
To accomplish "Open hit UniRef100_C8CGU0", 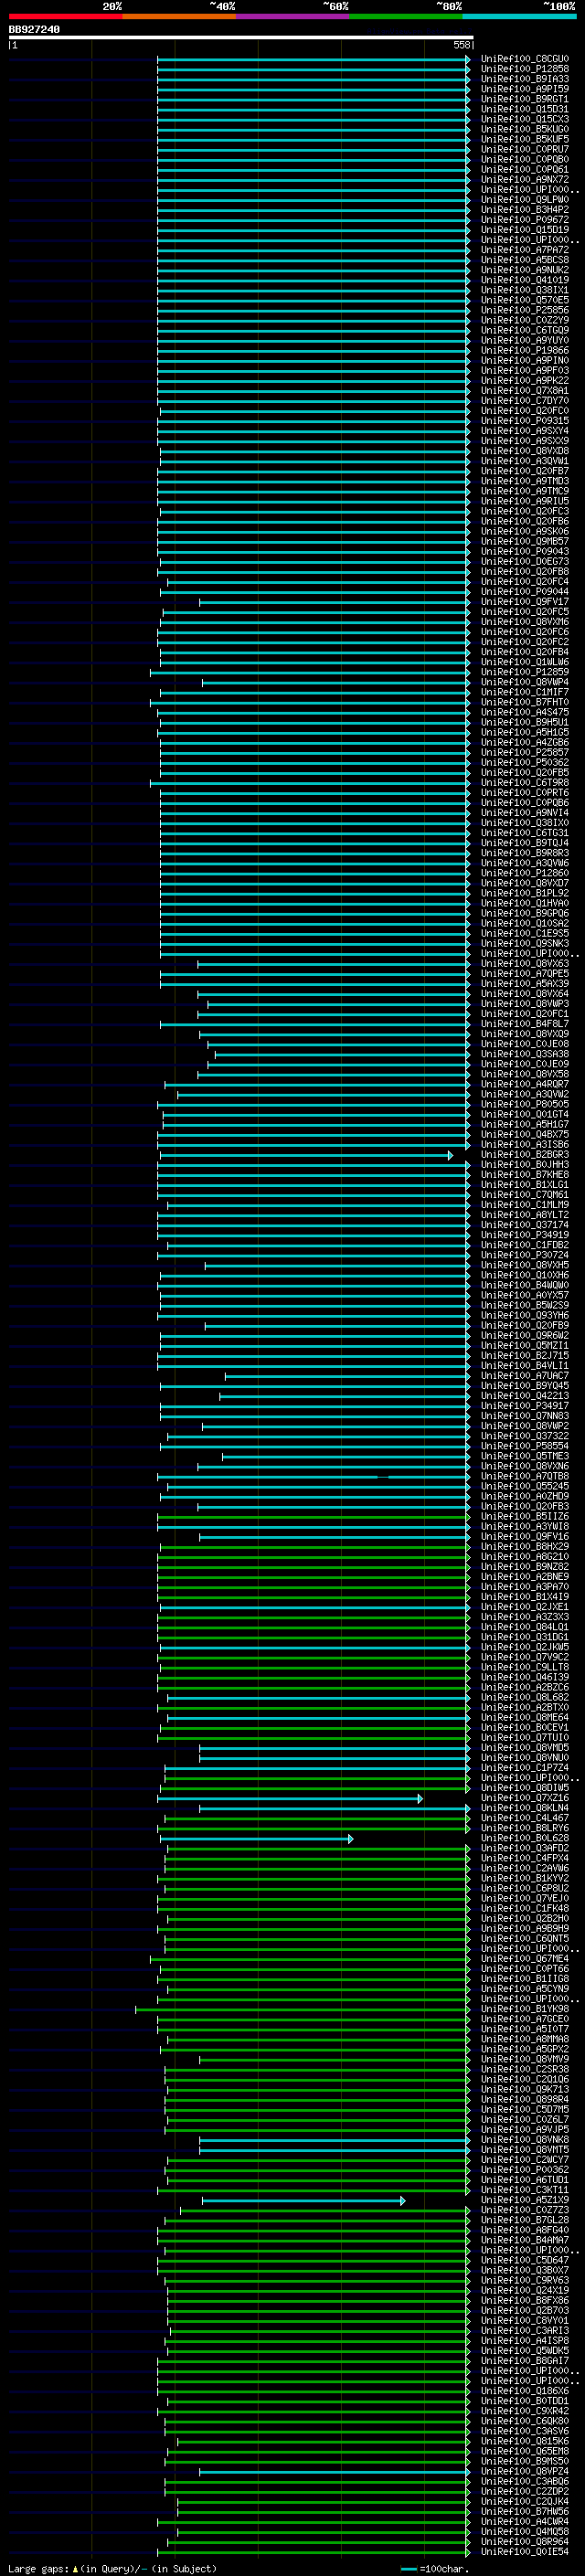I will pos(525,59).
